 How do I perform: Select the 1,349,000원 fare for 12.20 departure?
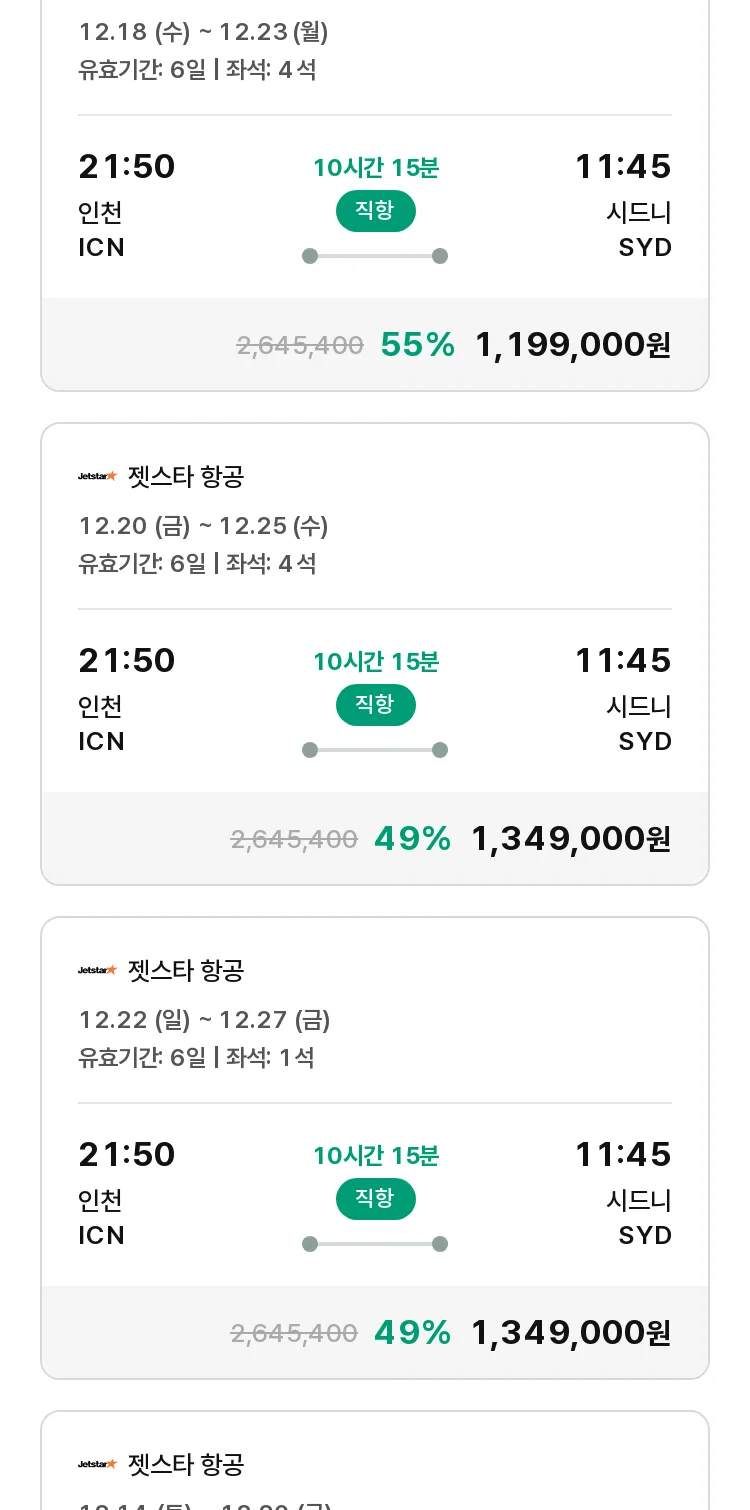[571, 838]
